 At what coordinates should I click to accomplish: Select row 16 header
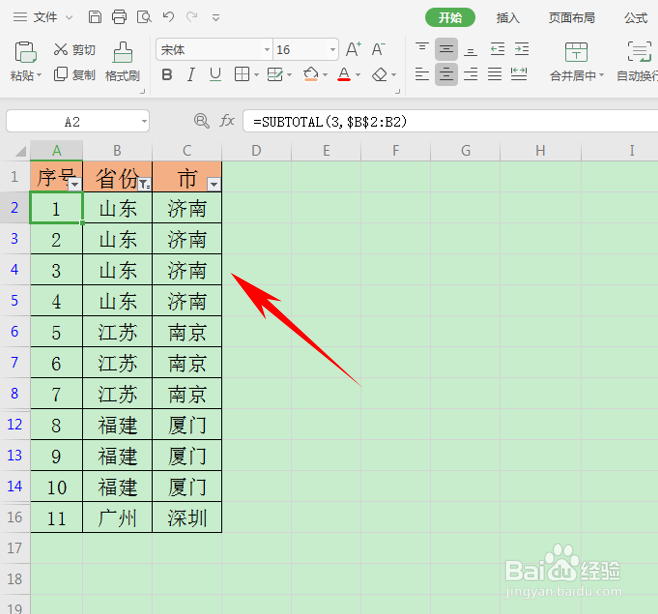[15, 517]
